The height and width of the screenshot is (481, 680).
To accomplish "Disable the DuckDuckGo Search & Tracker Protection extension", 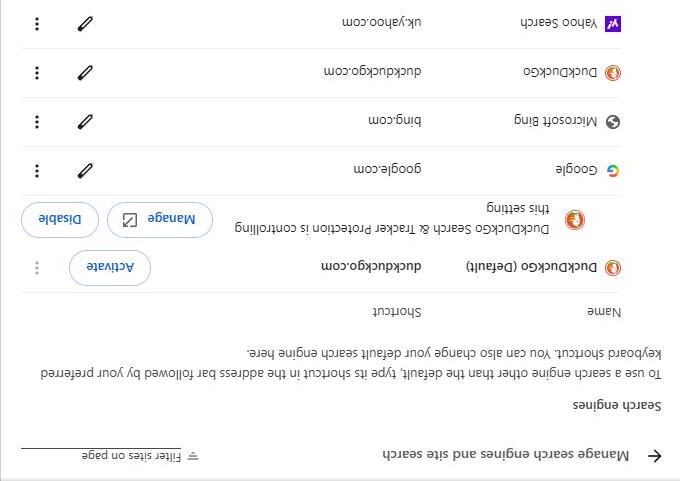I will coord(59,220).
